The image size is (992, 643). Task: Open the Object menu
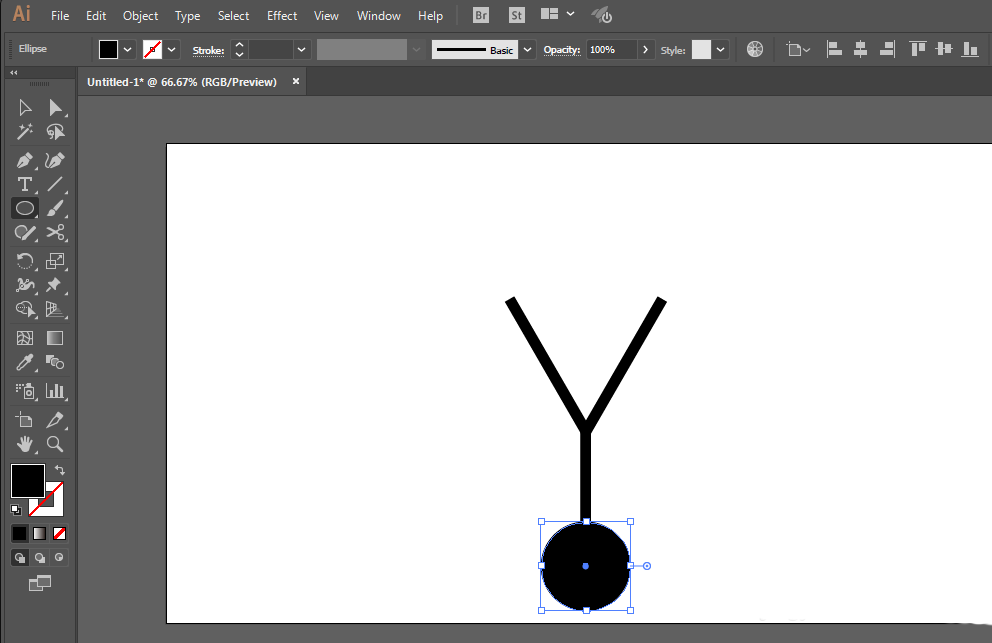click(140, 16)
